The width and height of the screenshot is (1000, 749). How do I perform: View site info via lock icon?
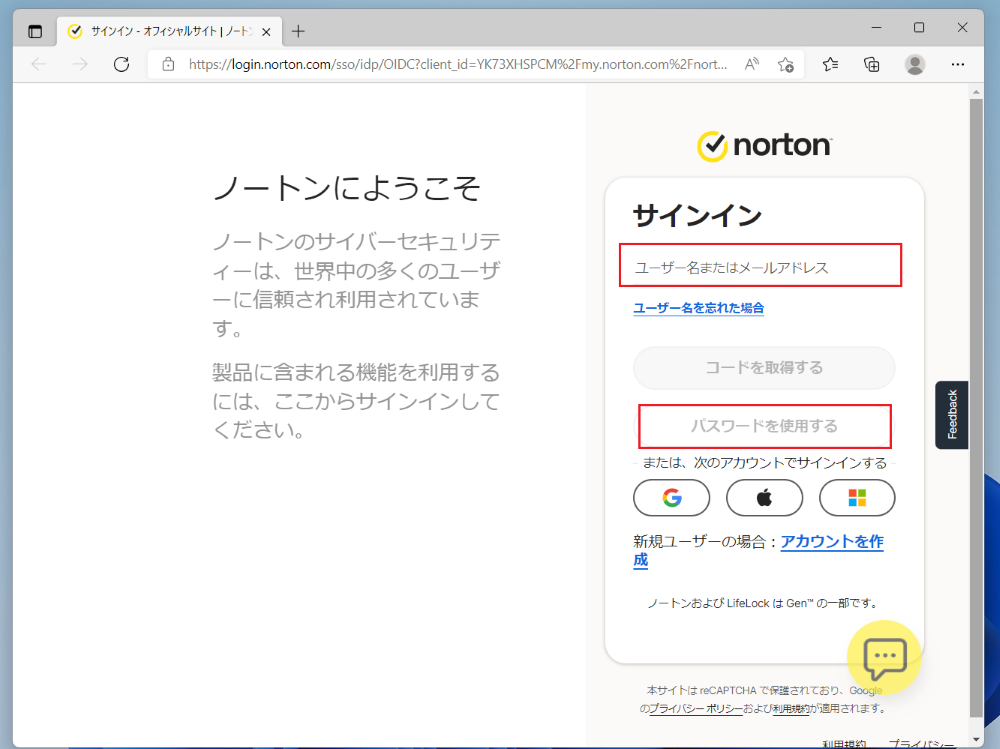click(x=168, y=64)
